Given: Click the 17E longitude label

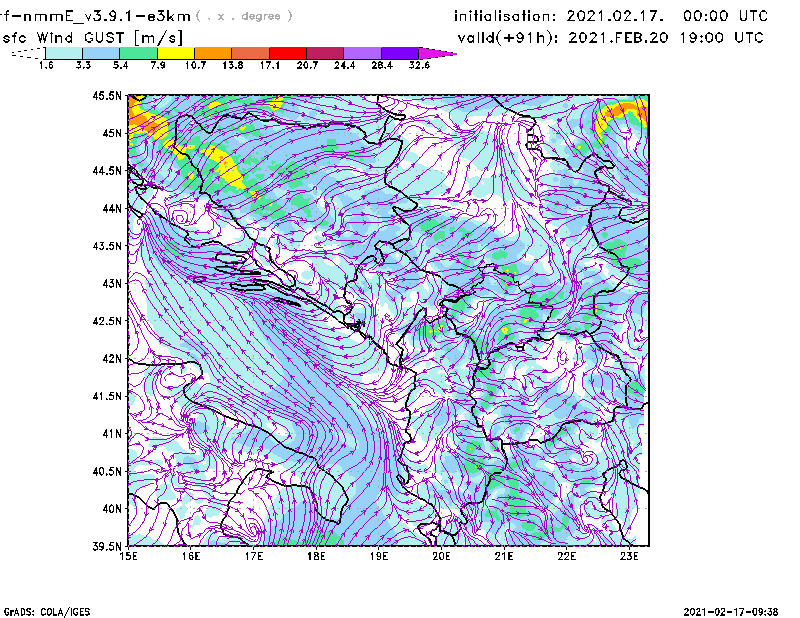Looking at the screenshot, I should [254, 556].
